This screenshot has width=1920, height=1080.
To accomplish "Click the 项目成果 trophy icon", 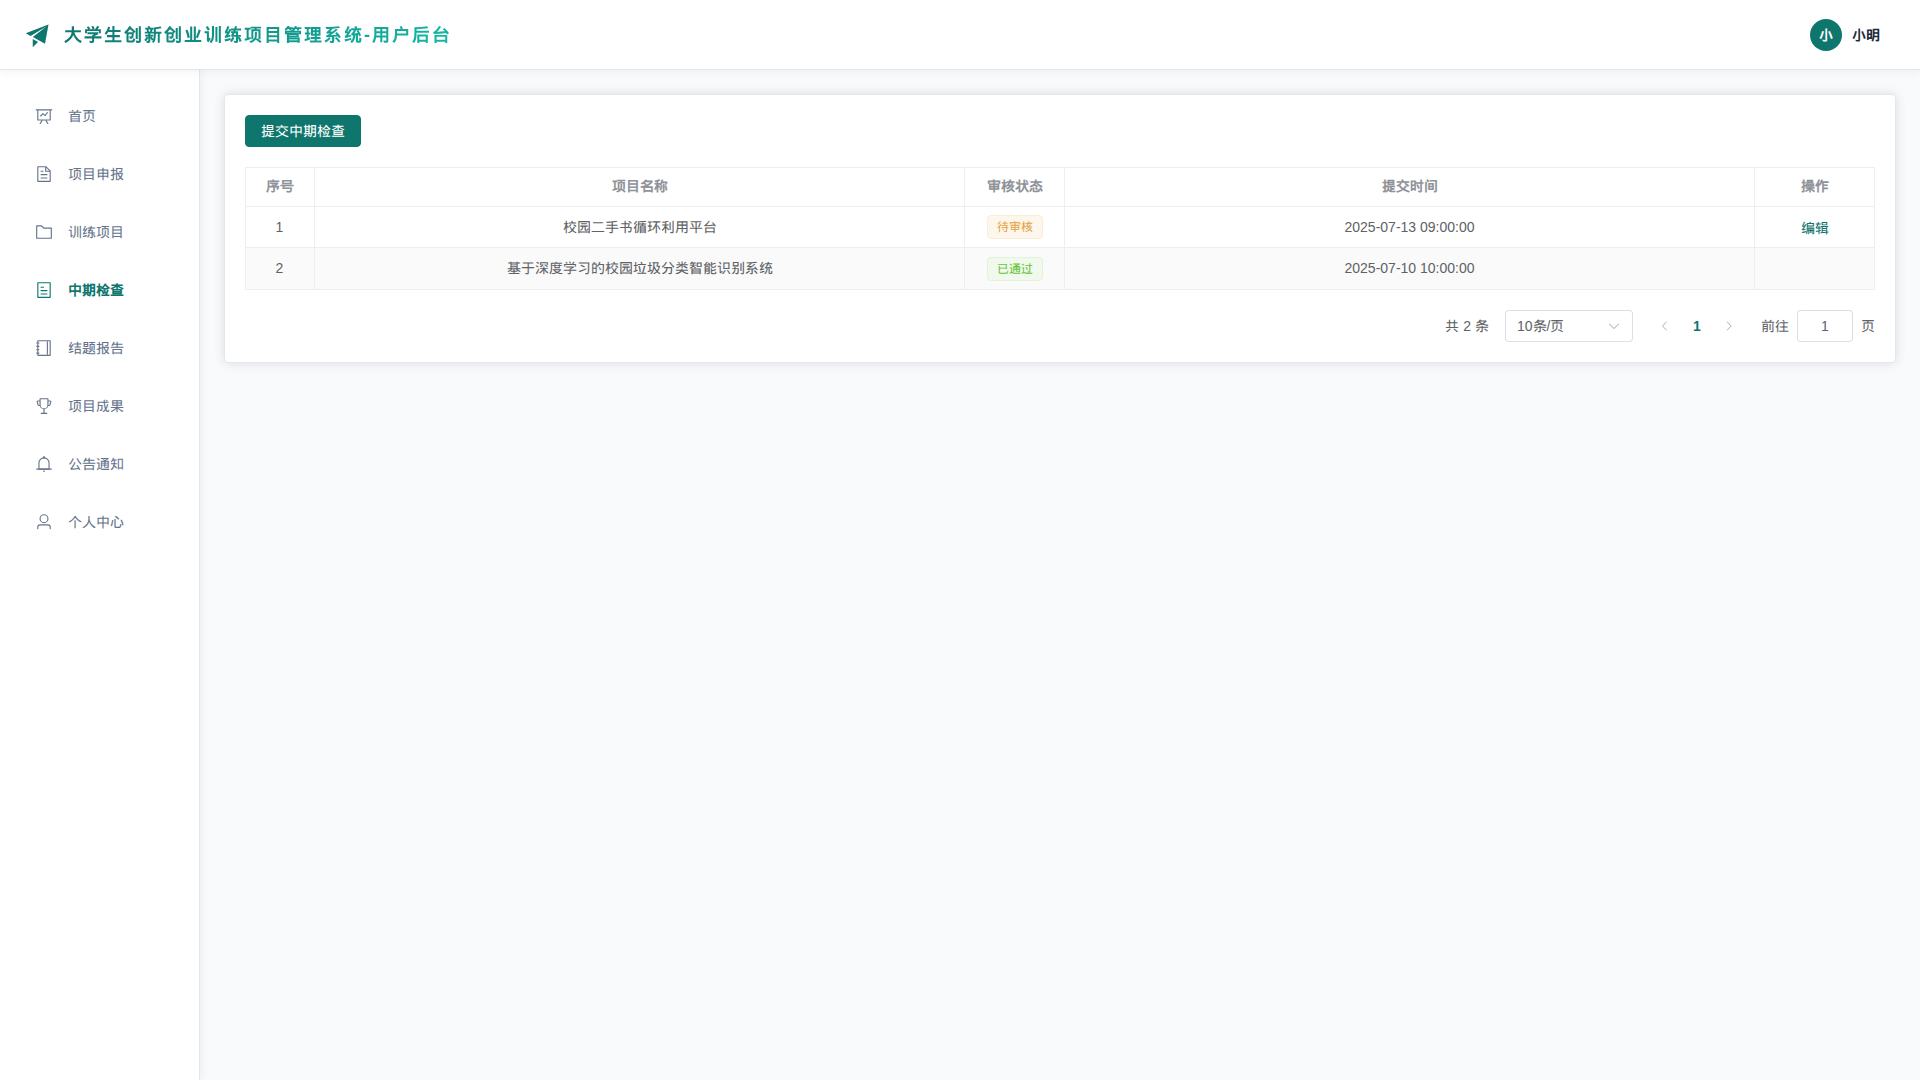I will (x=44, y=406).
